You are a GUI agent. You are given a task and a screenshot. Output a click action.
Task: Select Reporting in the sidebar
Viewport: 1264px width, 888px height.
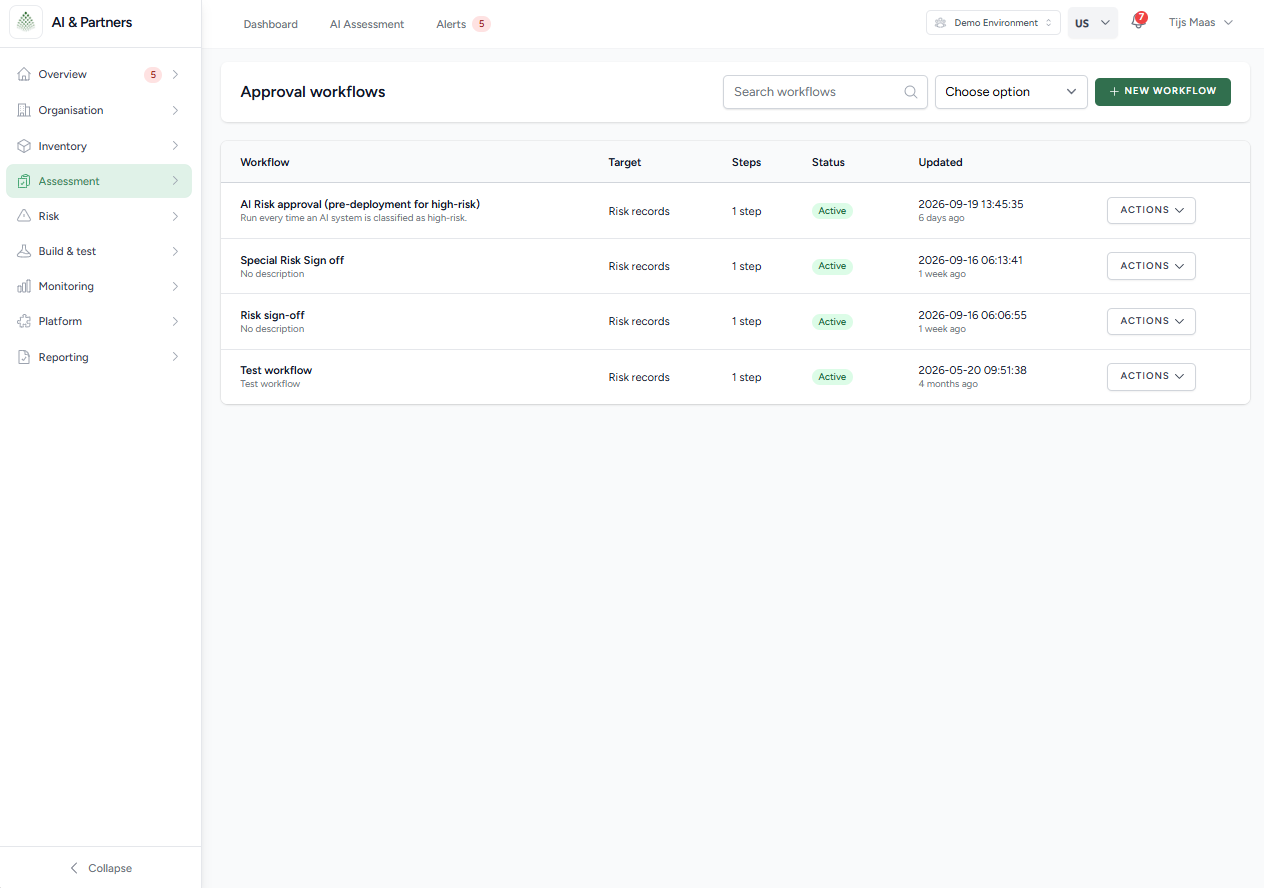99,357
